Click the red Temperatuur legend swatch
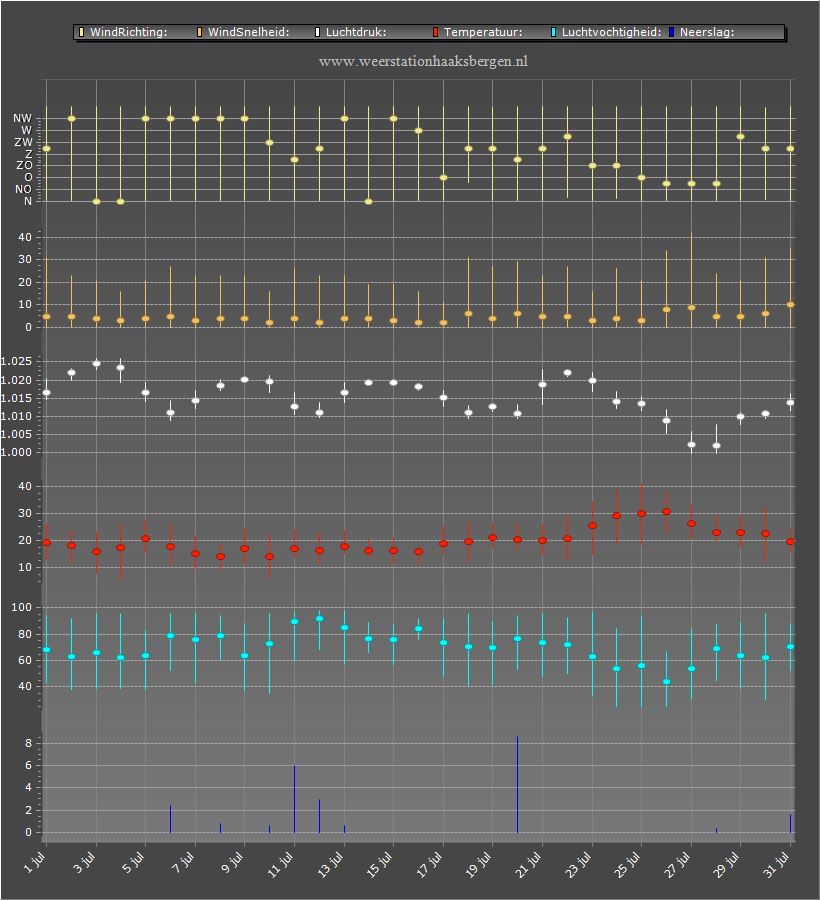Viewport: 820px width, 900px height. coord(436,32)
